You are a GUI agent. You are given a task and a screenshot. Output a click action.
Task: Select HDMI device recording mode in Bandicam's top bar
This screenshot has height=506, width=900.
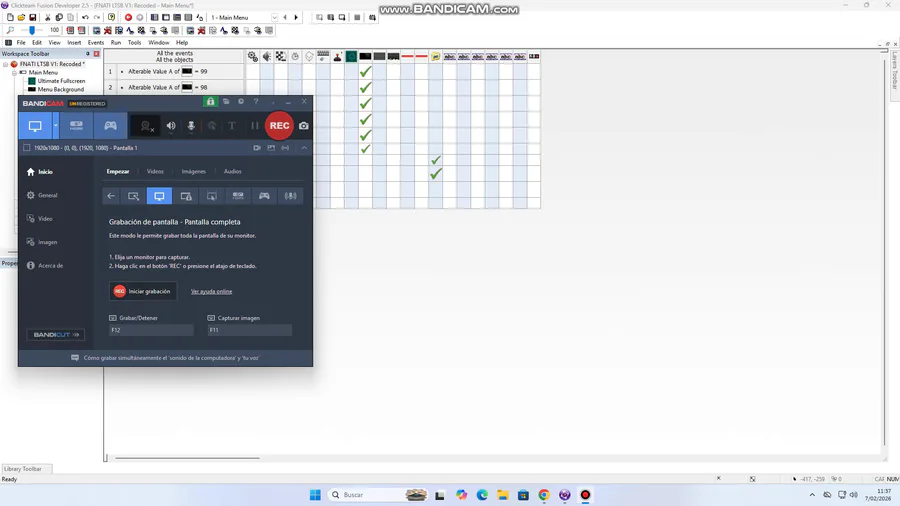(76, 126)
